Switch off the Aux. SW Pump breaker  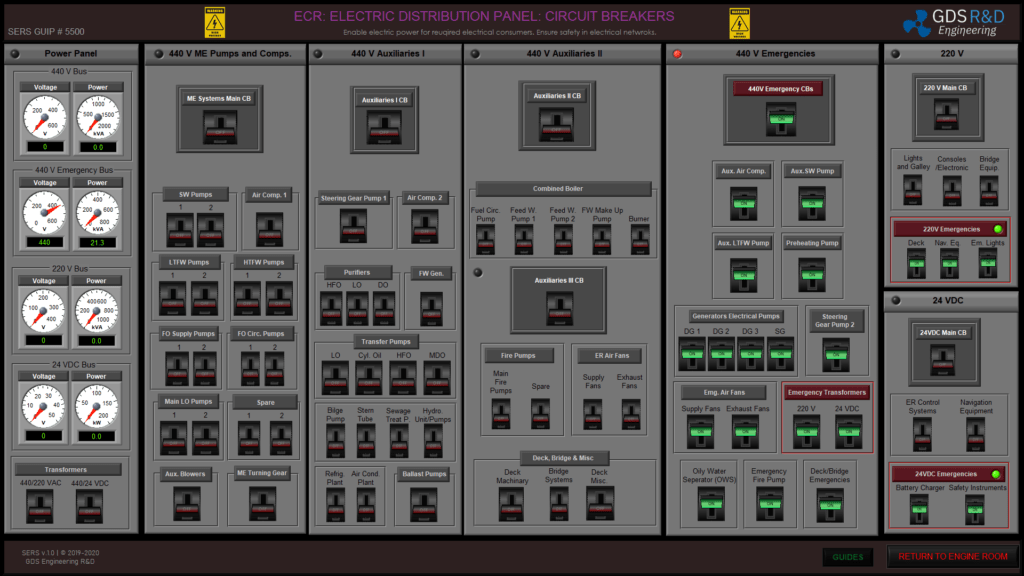coord(811,203)
